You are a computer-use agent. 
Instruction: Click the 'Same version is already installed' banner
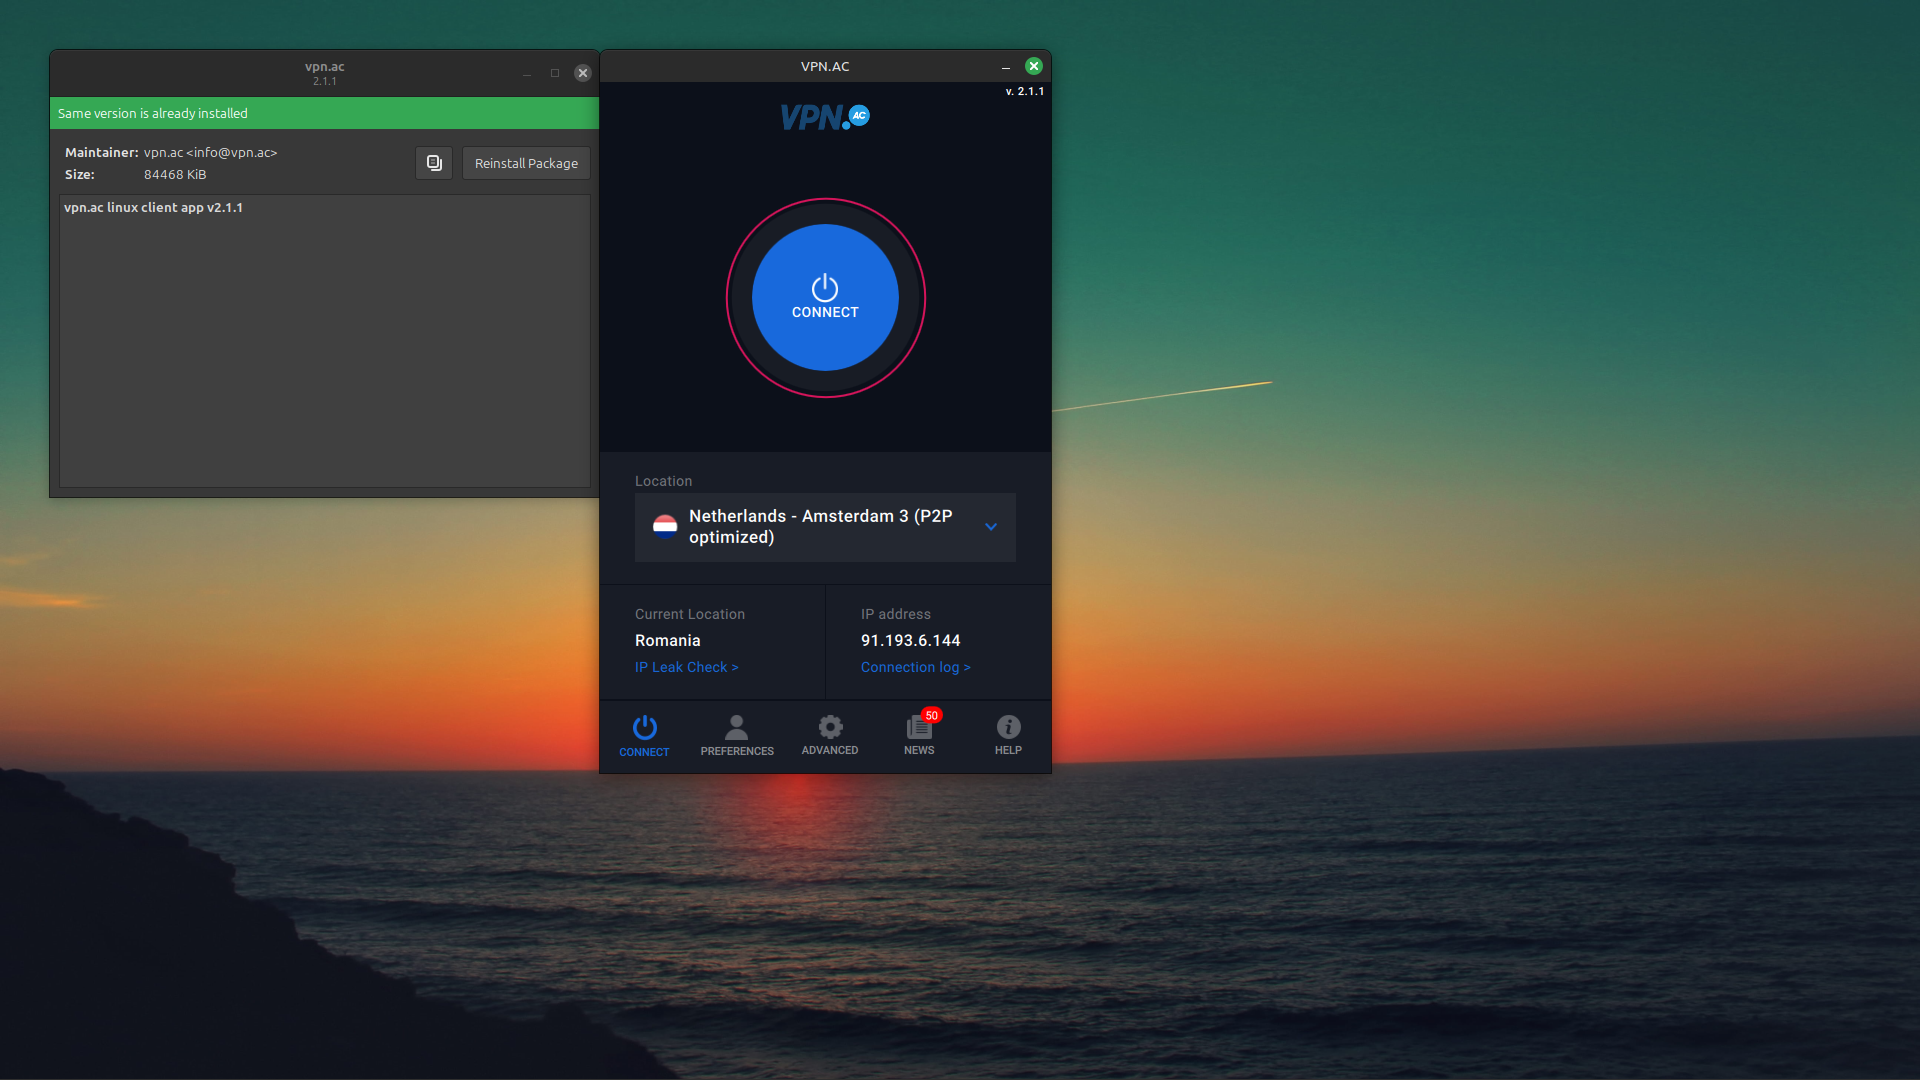(325, 113)
